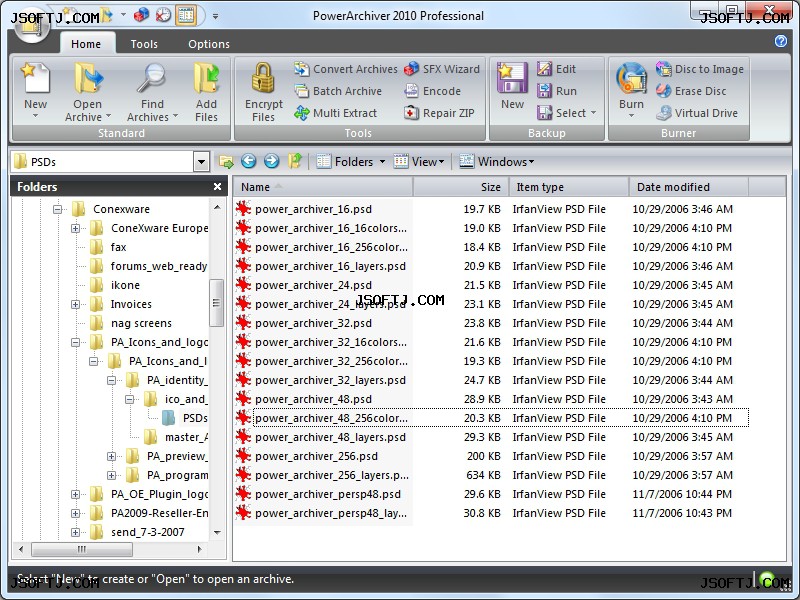Click the Find Archives magnifier icon
800x600 pixels.
pyautogui.click(x=152, y=78)
